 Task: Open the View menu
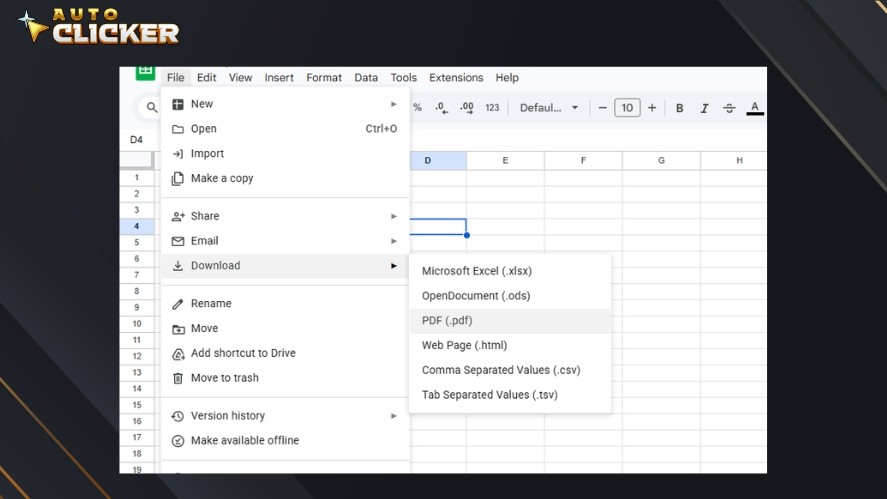pyautogui.click(x=240, y=78)
